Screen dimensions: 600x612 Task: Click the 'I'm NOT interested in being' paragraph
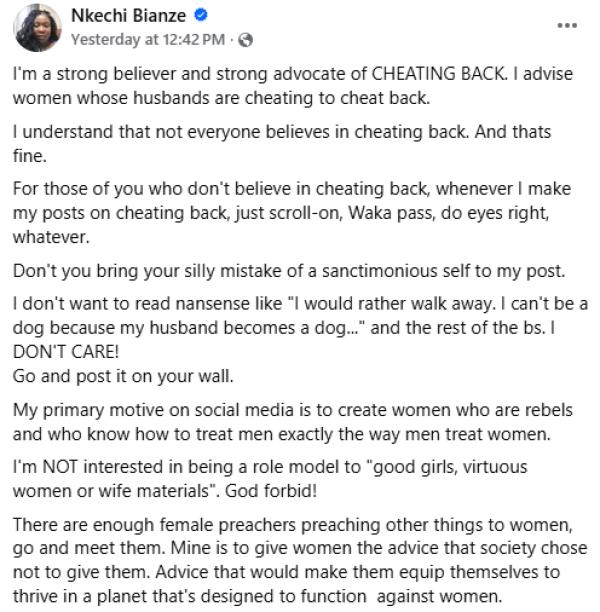coord(270,479)
